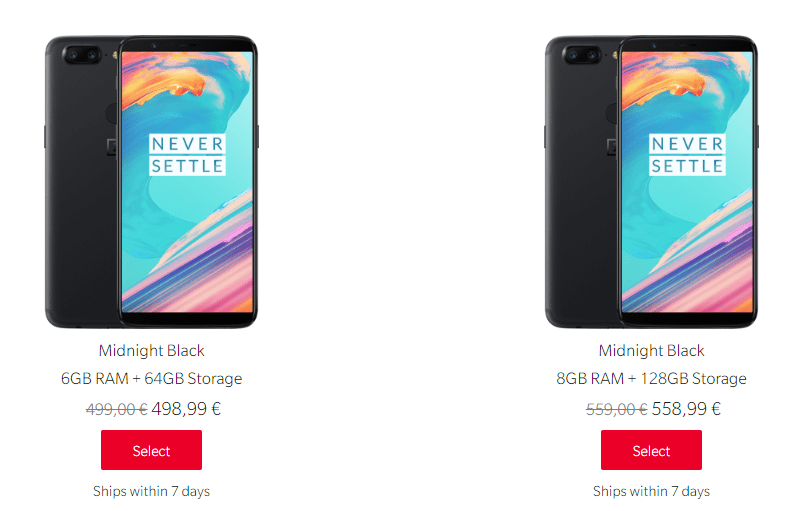Click the 498,99 € price
The image size is (801, 511).
point(186,409)
